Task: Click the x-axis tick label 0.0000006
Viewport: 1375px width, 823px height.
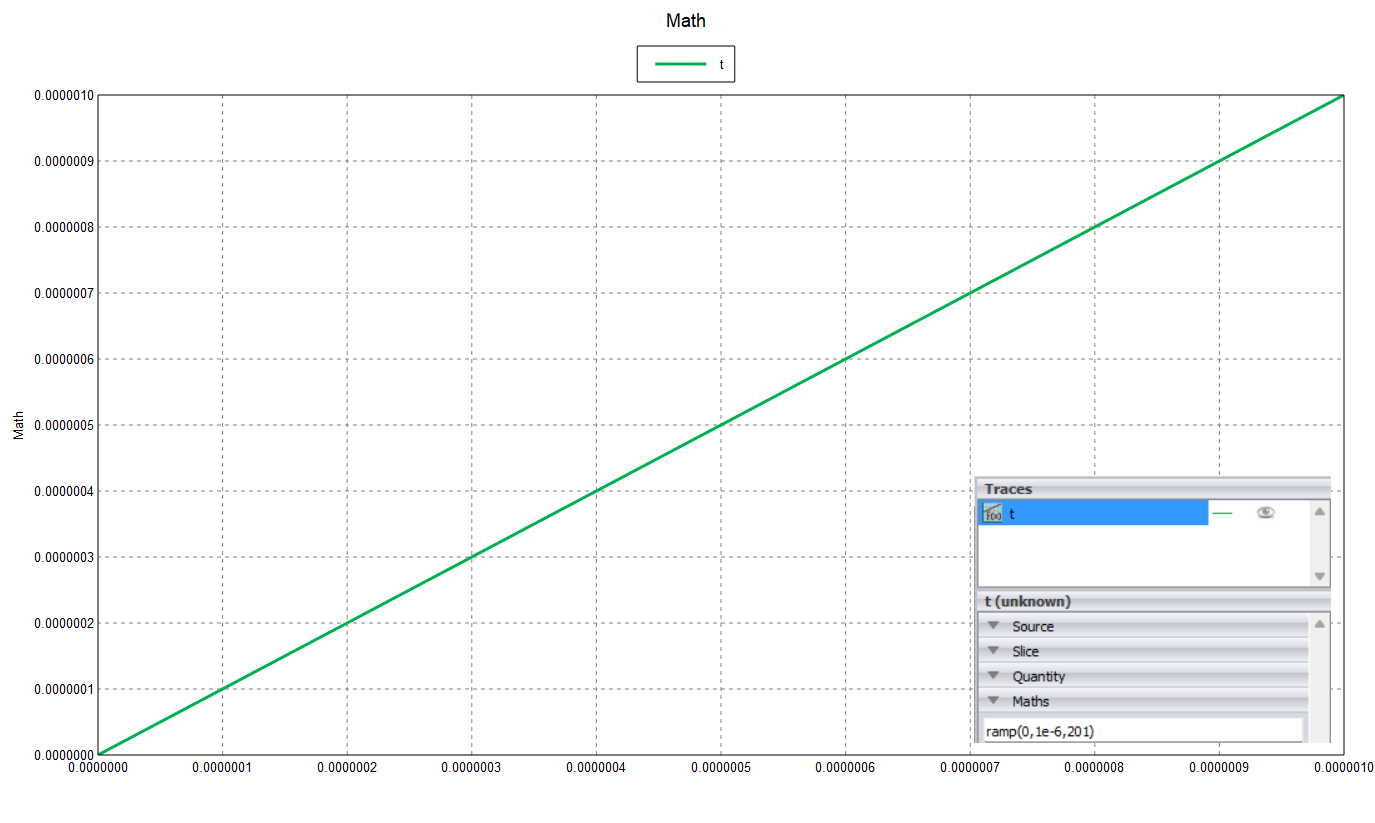Action: pos(845,768)
